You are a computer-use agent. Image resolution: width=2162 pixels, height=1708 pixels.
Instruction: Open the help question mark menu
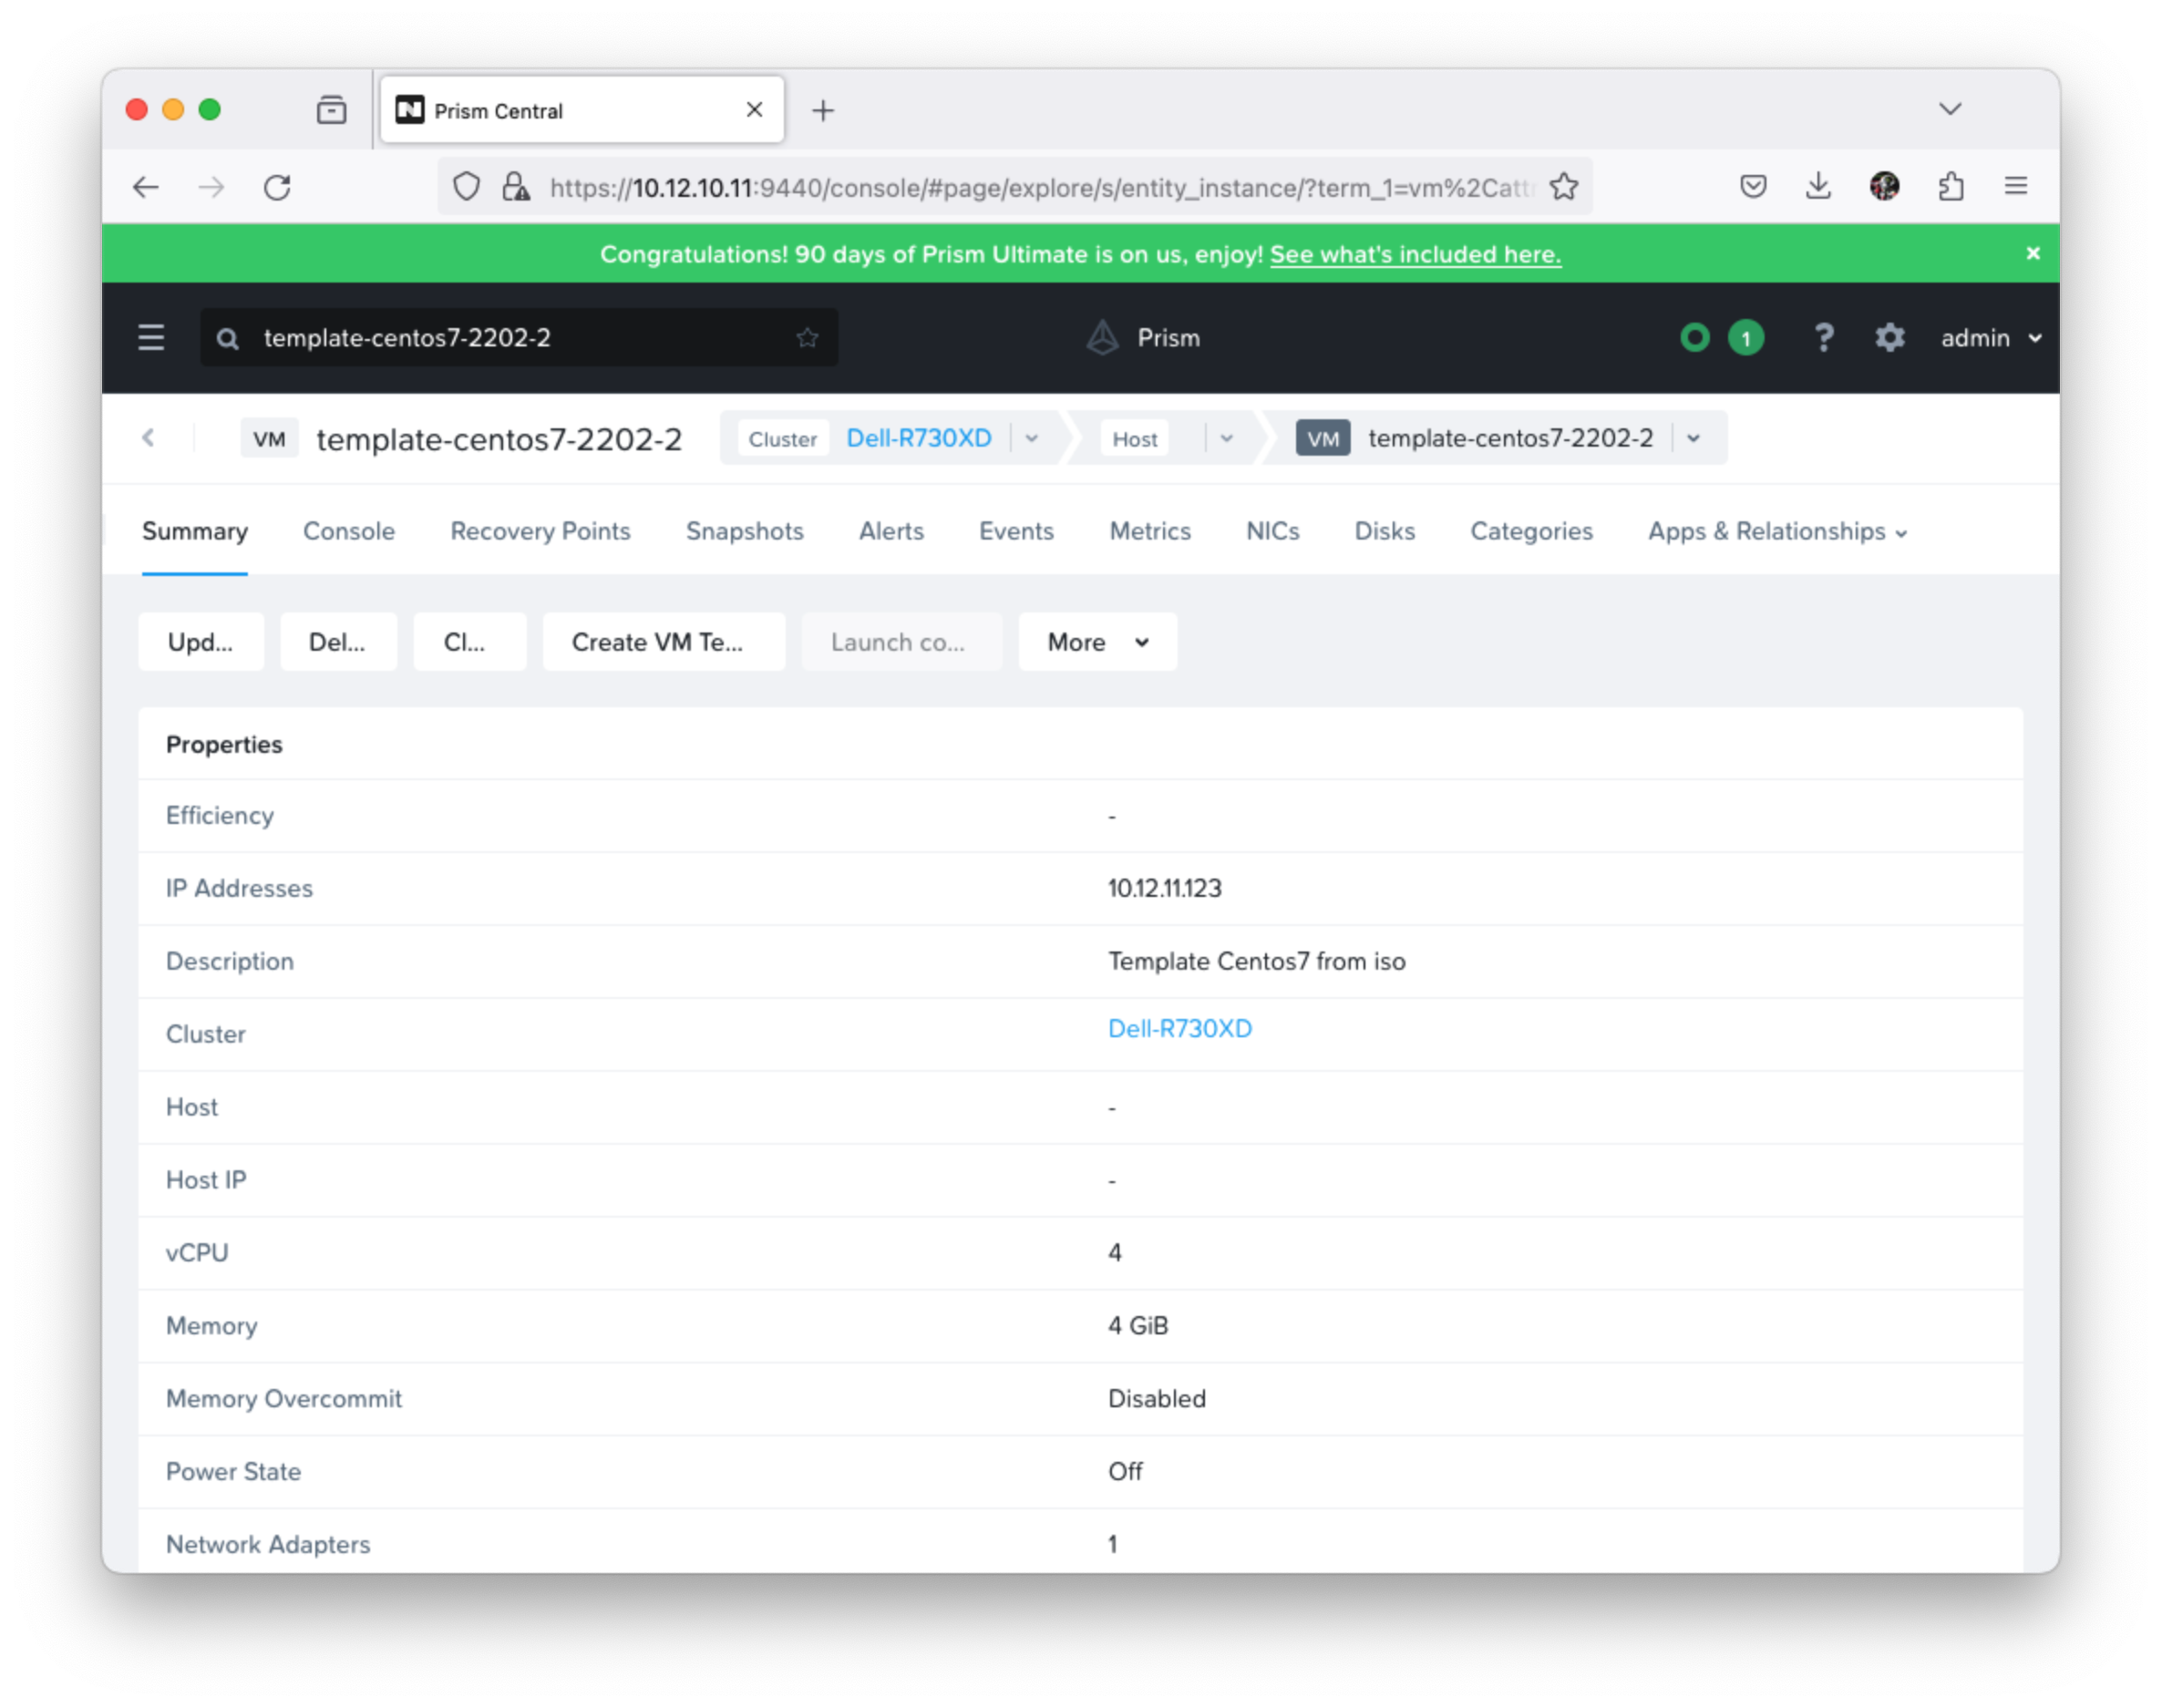[1823, 338]
